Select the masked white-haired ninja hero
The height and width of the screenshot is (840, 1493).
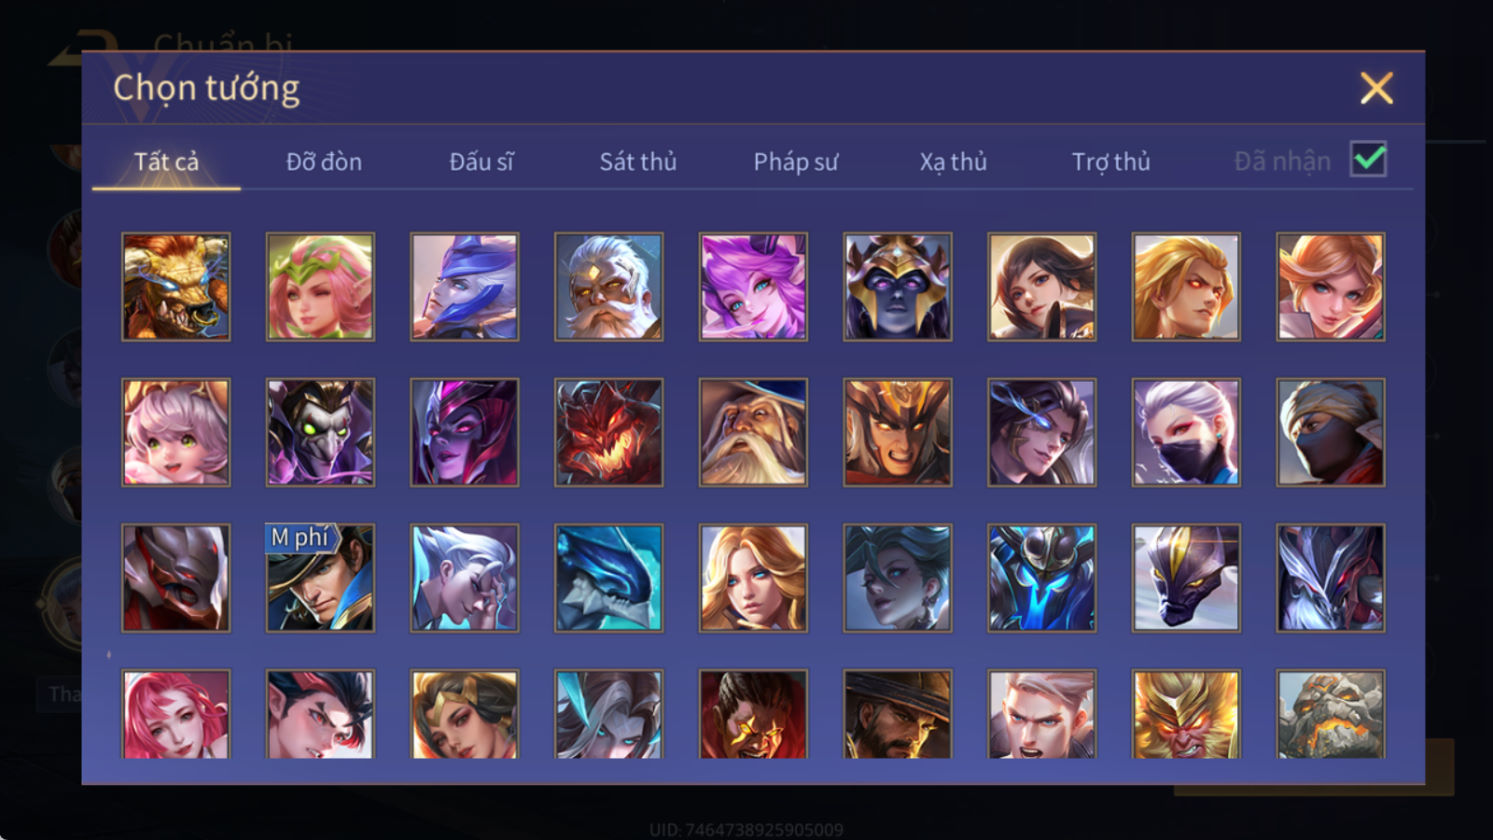(1186, 432)
